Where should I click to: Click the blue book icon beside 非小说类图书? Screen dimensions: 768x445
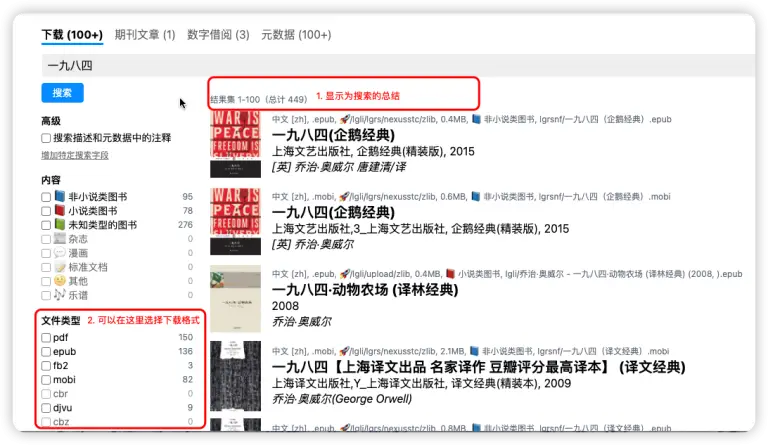60,196
